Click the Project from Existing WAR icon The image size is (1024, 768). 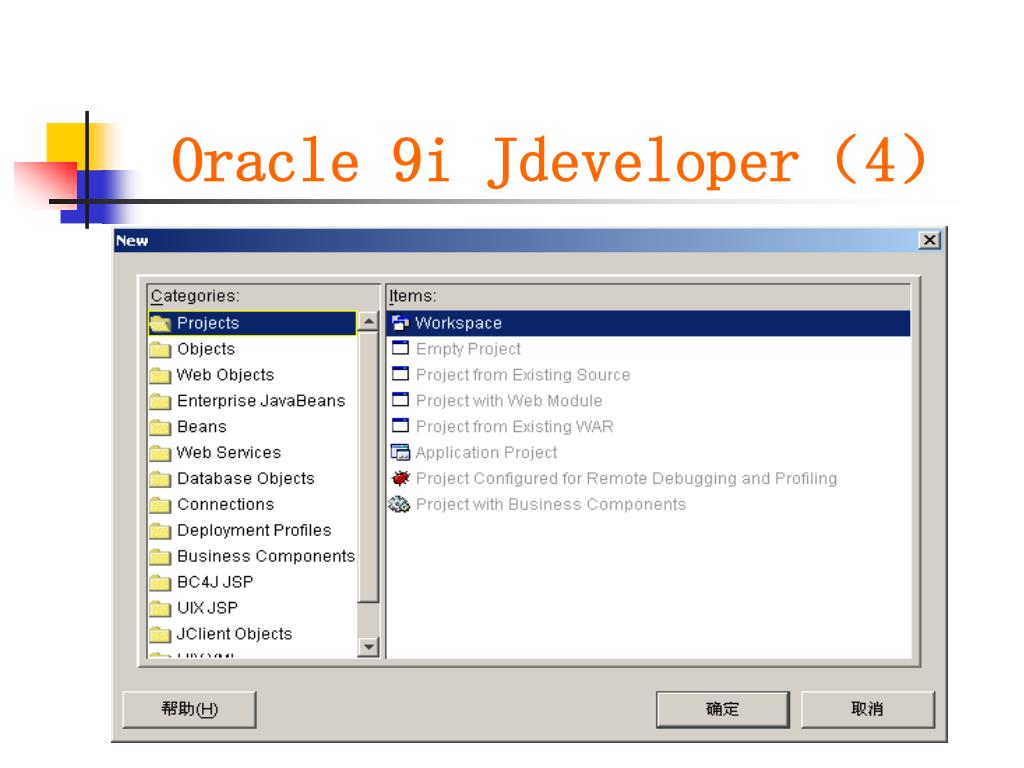400,426
